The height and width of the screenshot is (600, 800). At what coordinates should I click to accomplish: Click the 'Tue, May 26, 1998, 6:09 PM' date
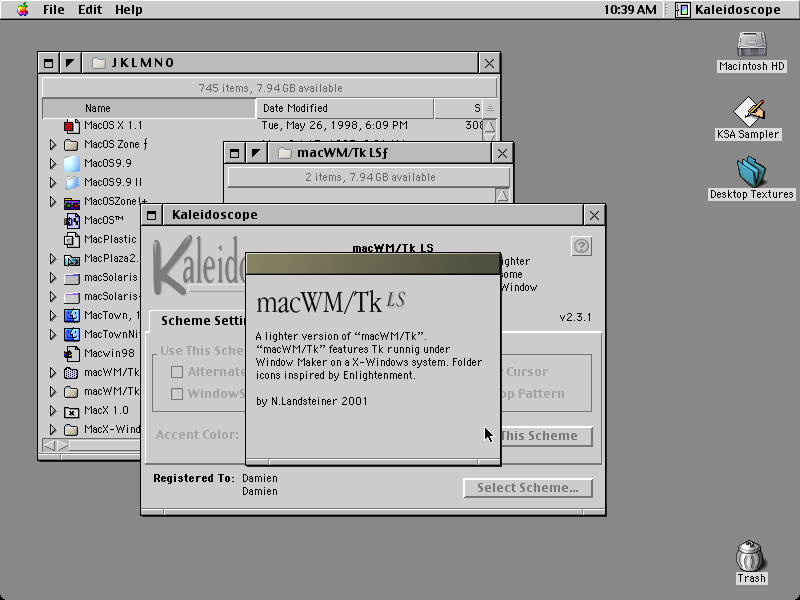335,126
